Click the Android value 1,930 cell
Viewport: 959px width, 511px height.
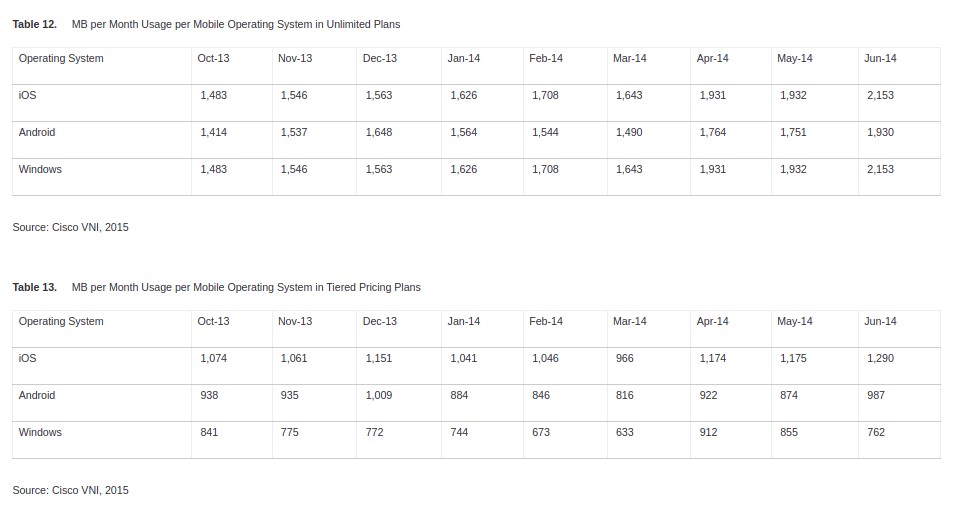[x=880, y=132]
